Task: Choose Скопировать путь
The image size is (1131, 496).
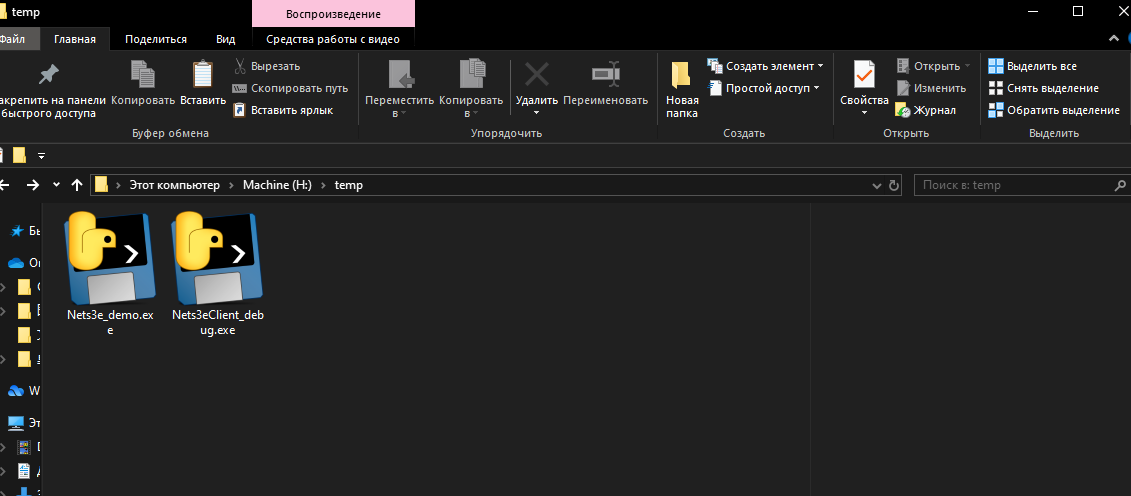Action: [290, 88]
